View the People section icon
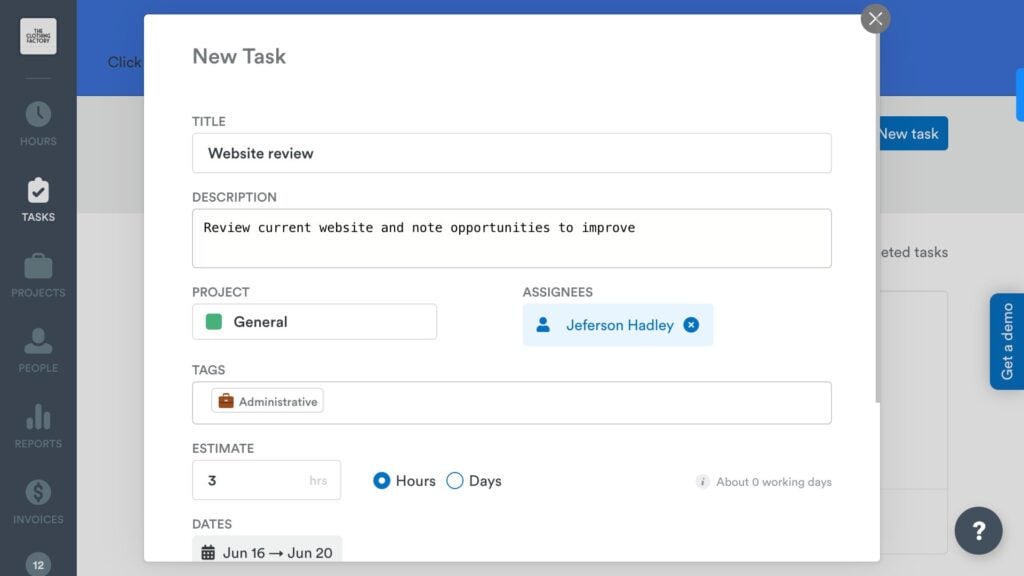 tap(37, 342)
